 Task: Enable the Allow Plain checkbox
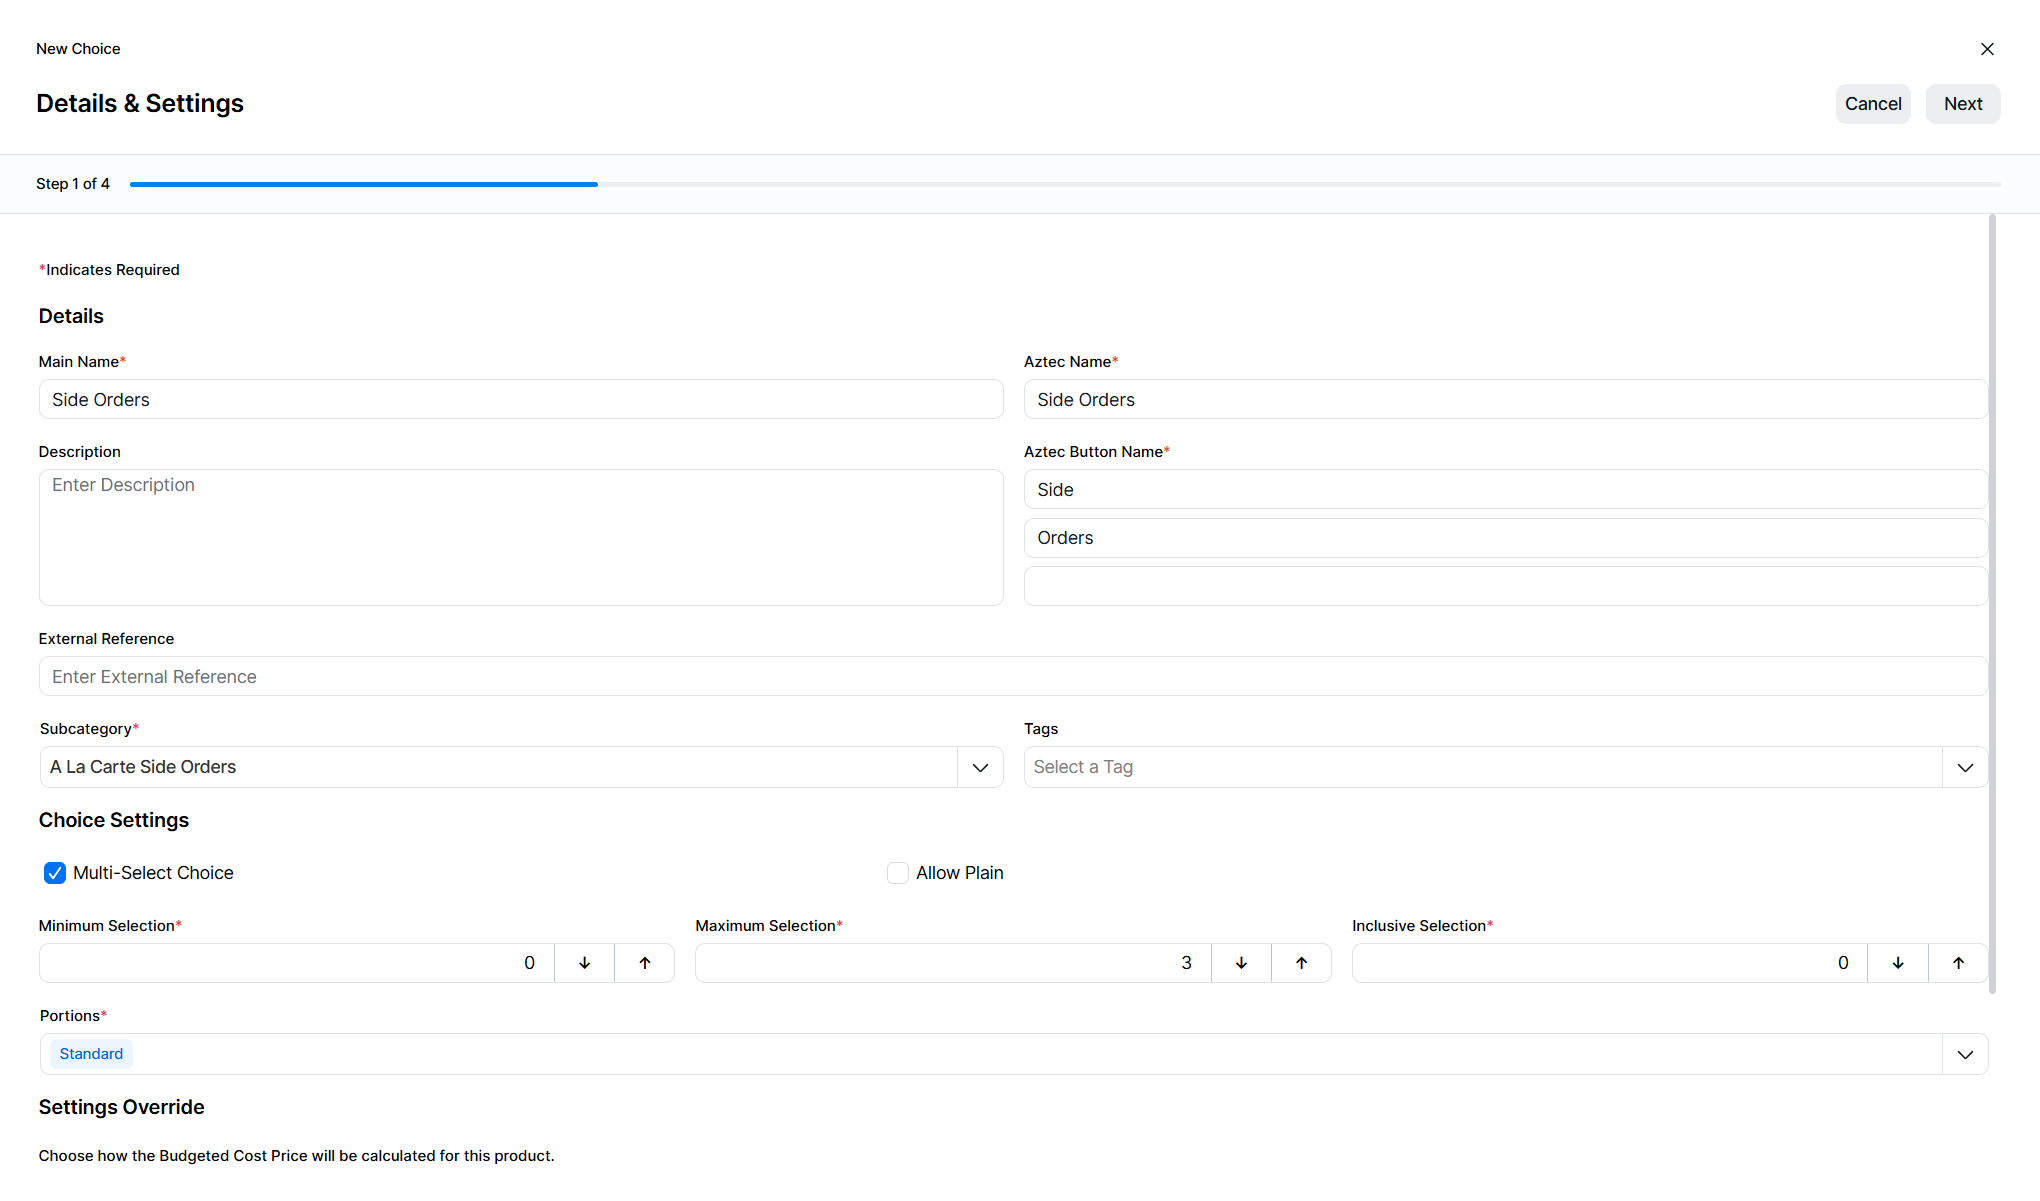coord(898,873)
